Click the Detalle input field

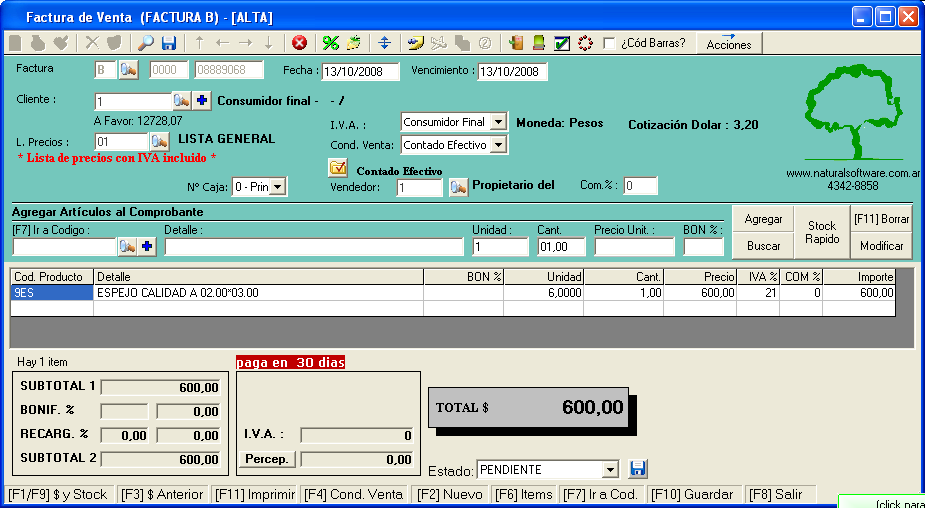click(x=314, y=247)
